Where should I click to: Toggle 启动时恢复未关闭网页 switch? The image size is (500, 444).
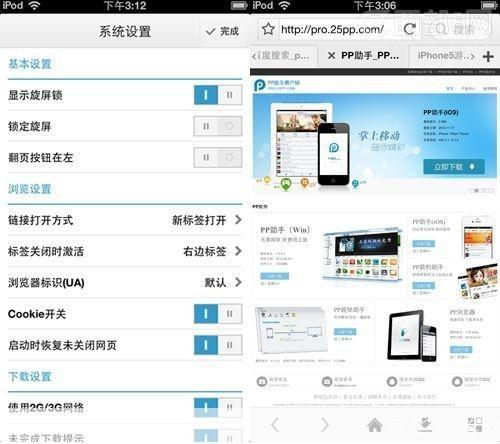pos(218,345)
